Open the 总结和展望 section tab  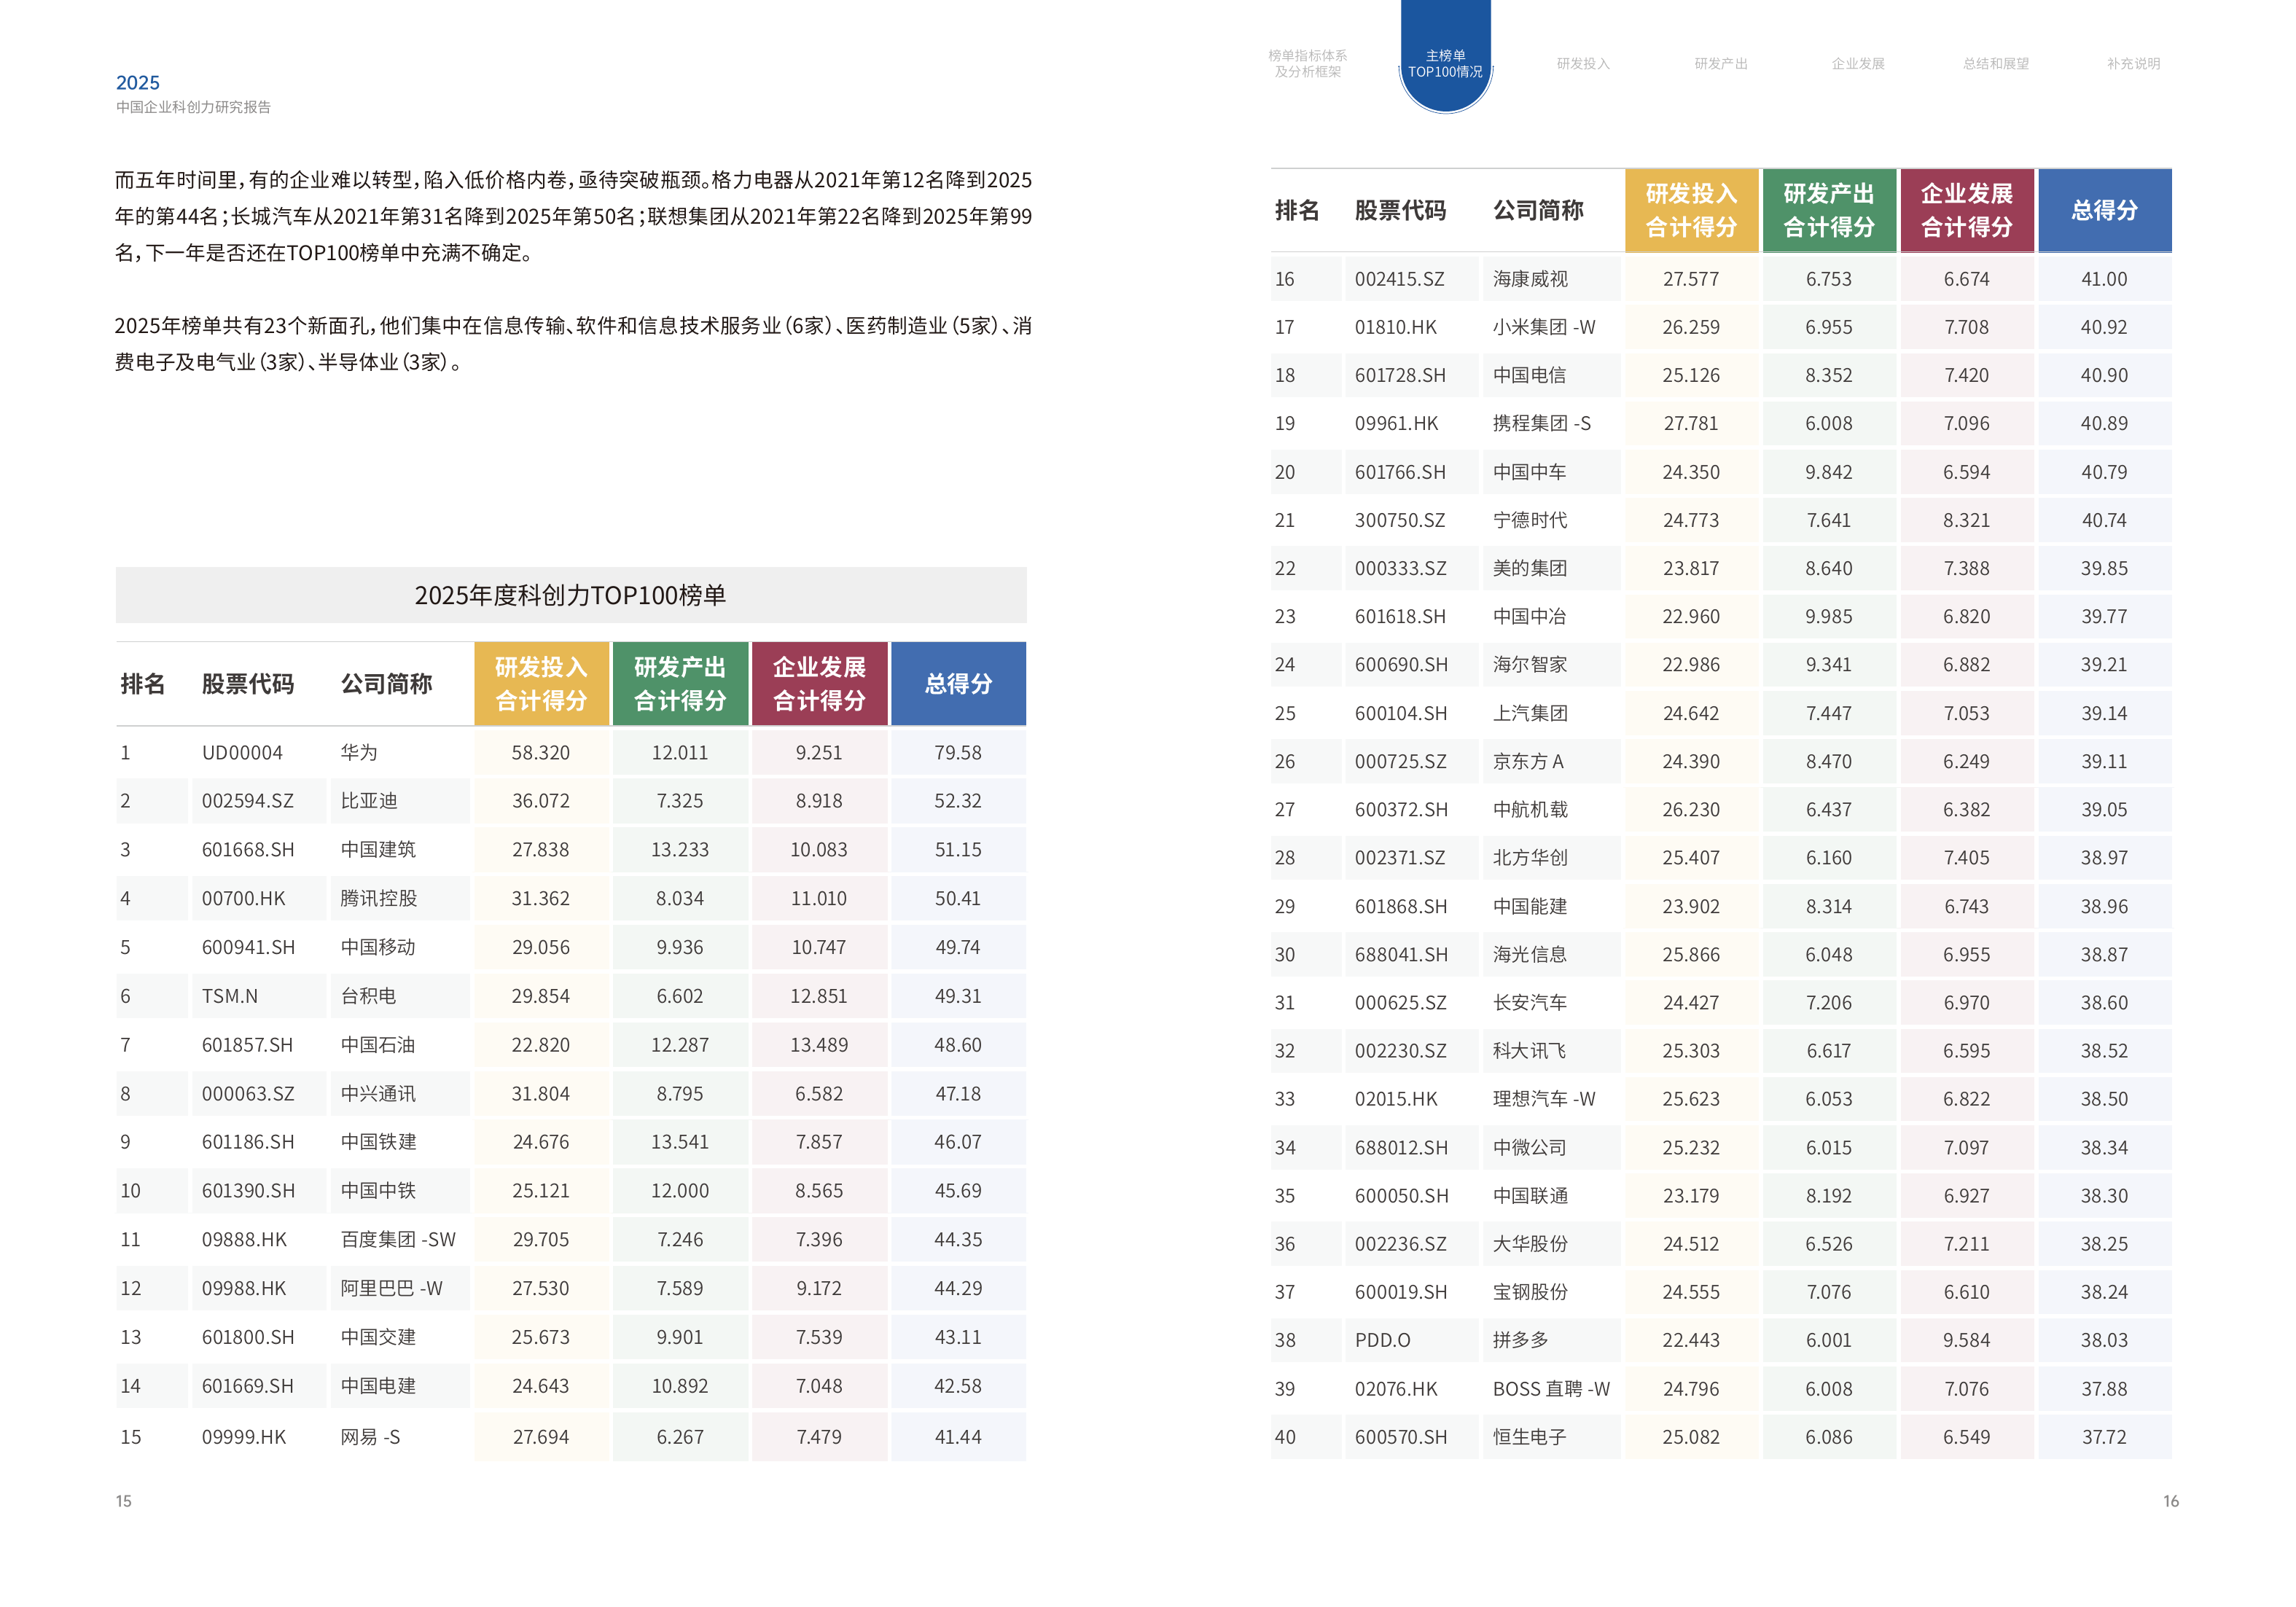click(1995, 64)
